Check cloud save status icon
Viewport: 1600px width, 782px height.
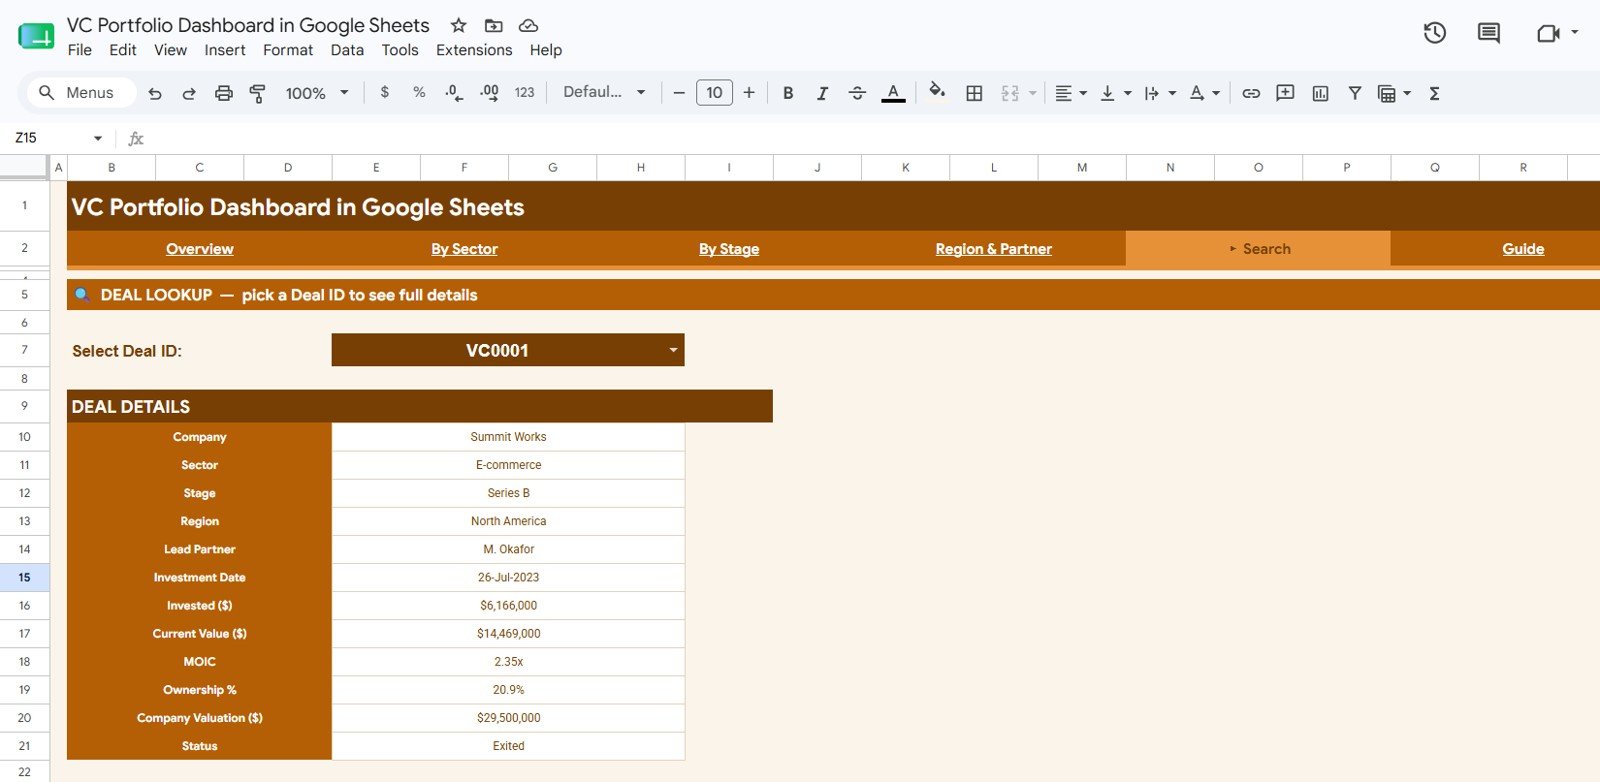coord(529,25)
